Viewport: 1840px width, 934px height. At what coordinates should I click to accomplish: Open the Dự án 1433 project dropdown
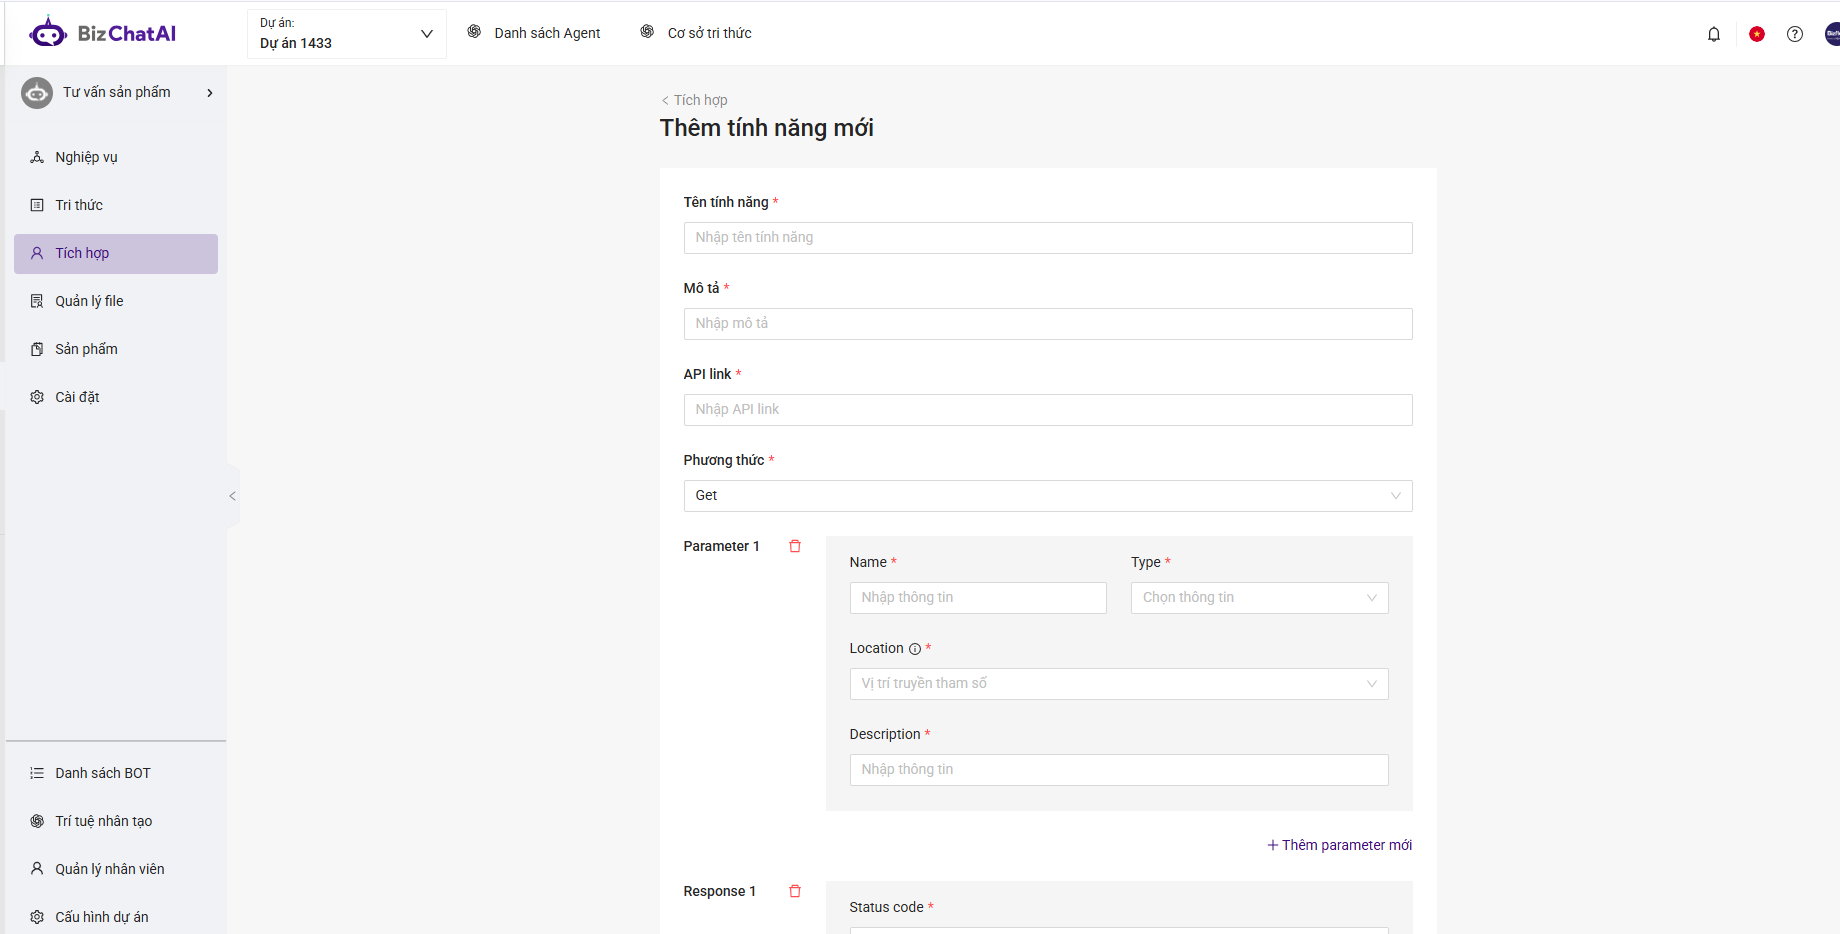[346, 34]
